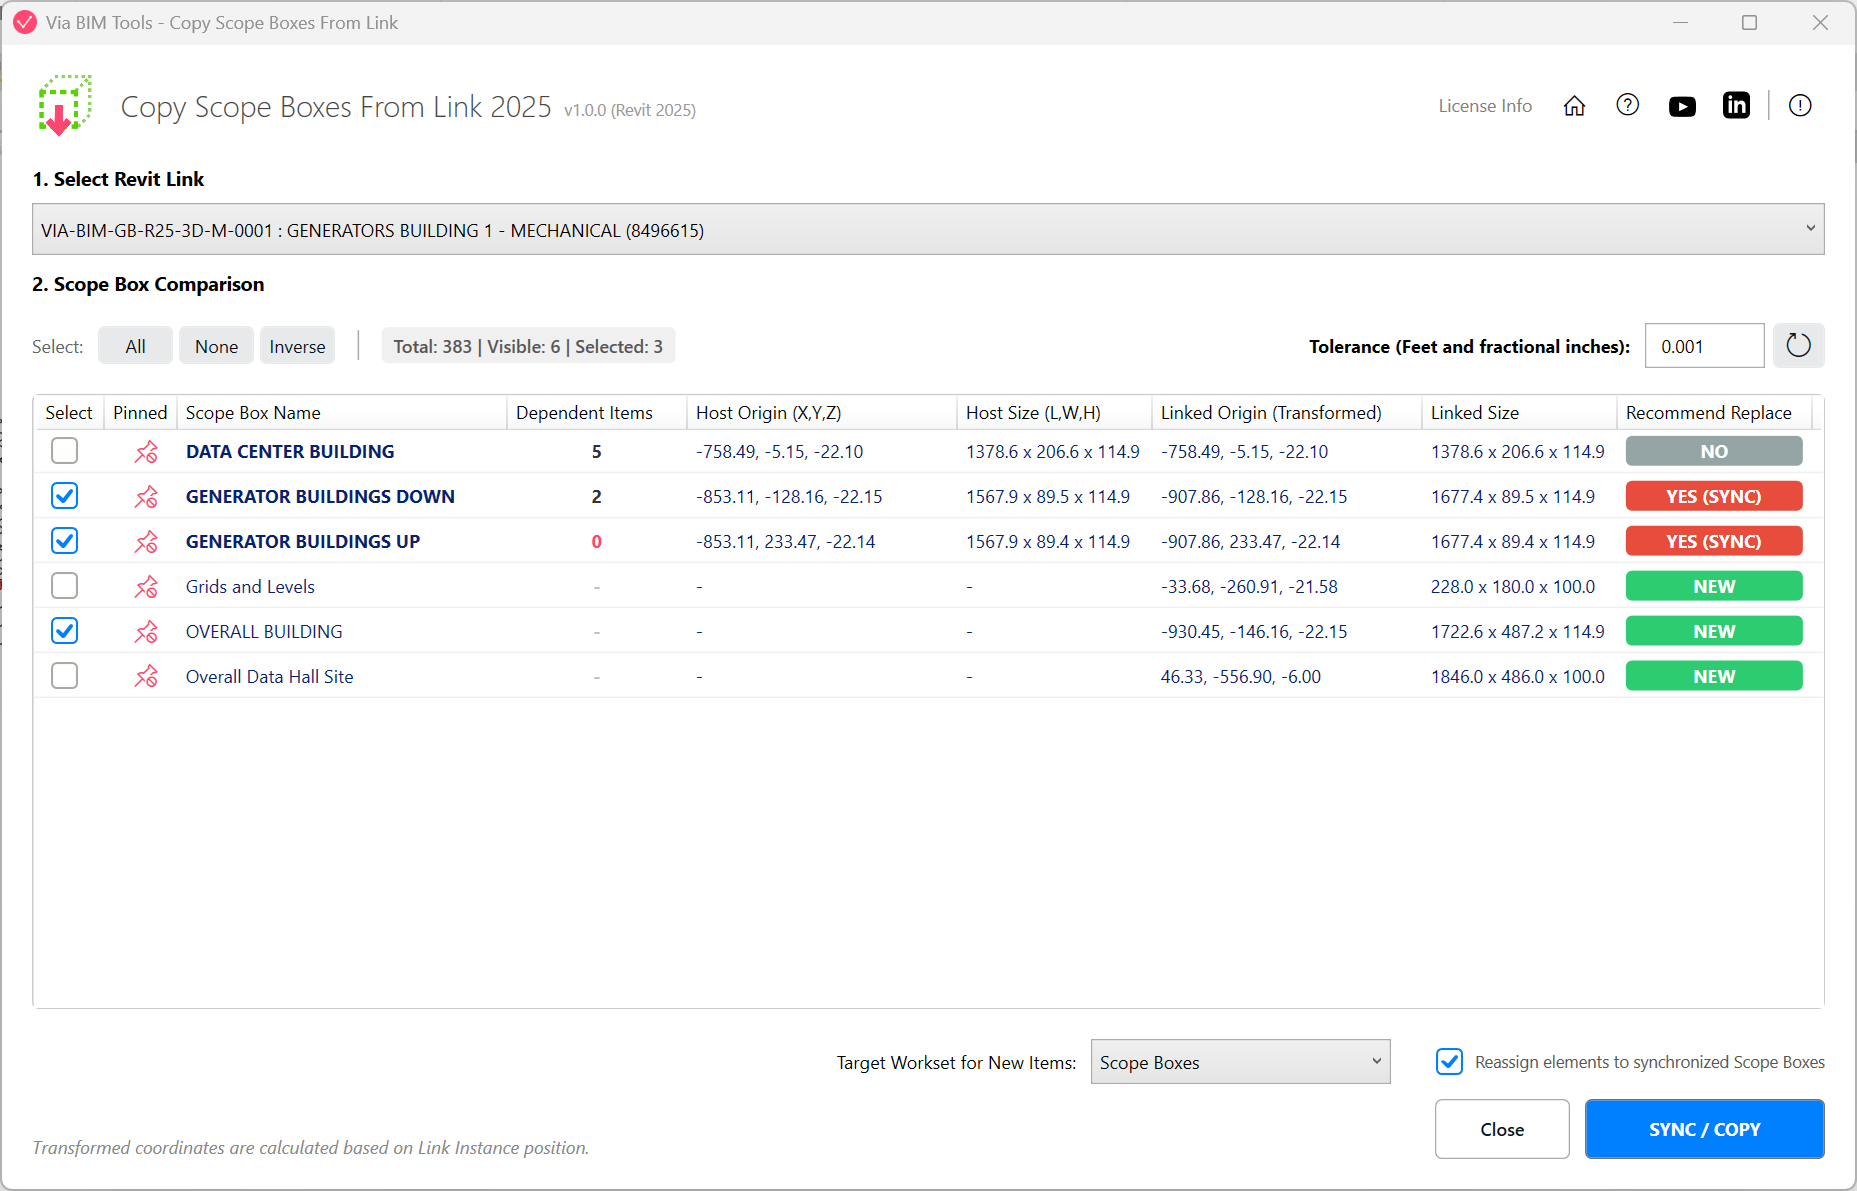Check the DATA CENTER BUILDING checkbox
This screenshot has height=1191, width=1857.
(x=65, y=451)
